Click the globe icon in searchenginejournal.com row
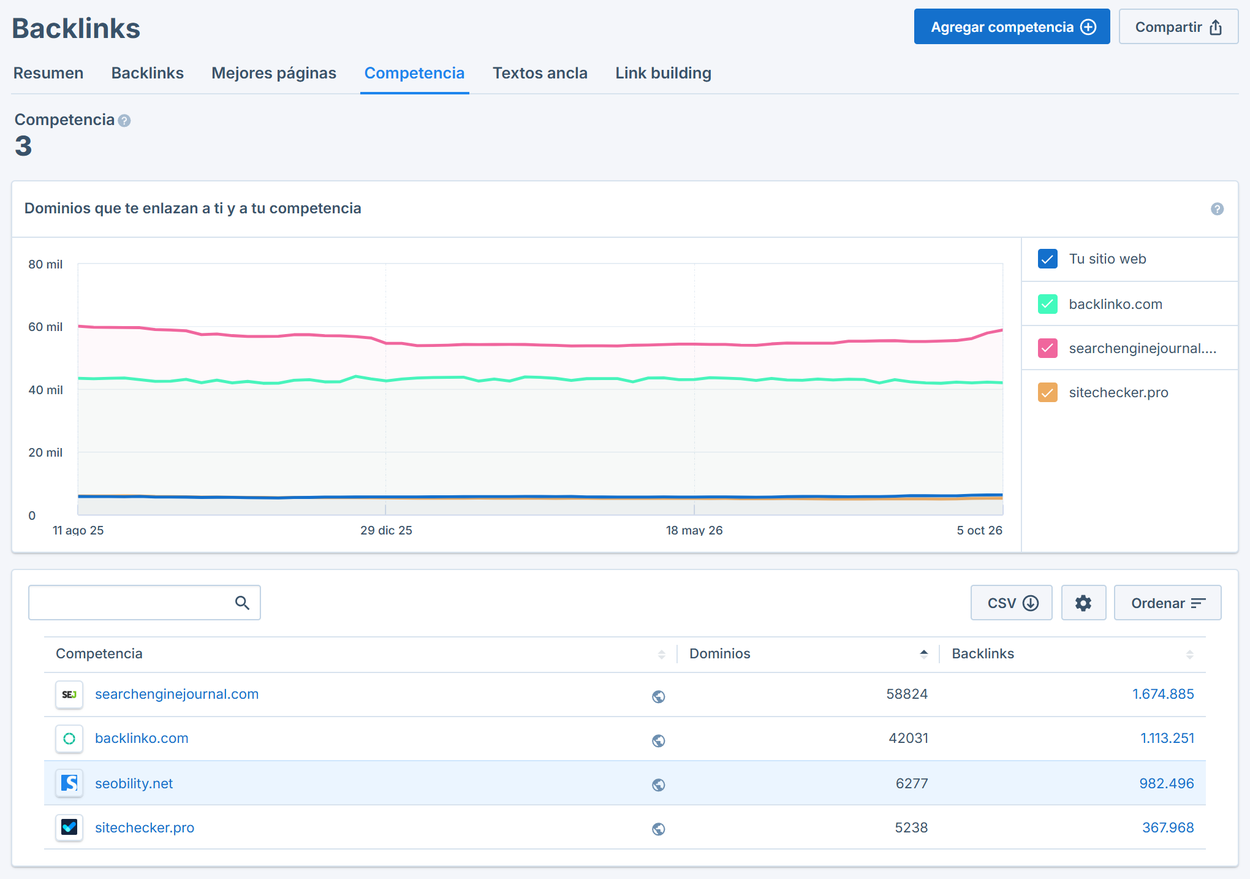This screenshot has height=879, width=1250. coord(658,696)
